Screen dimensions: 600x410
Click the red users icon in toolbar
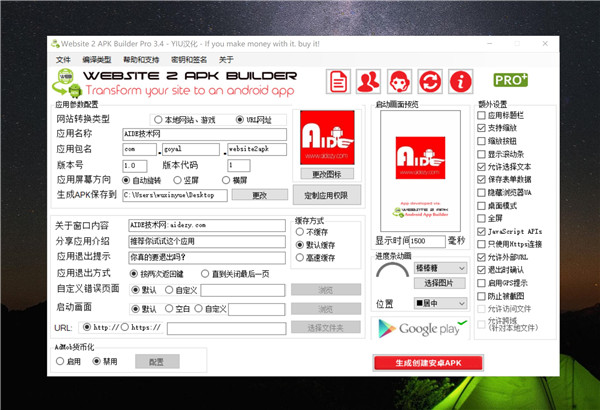pos(368,81)
